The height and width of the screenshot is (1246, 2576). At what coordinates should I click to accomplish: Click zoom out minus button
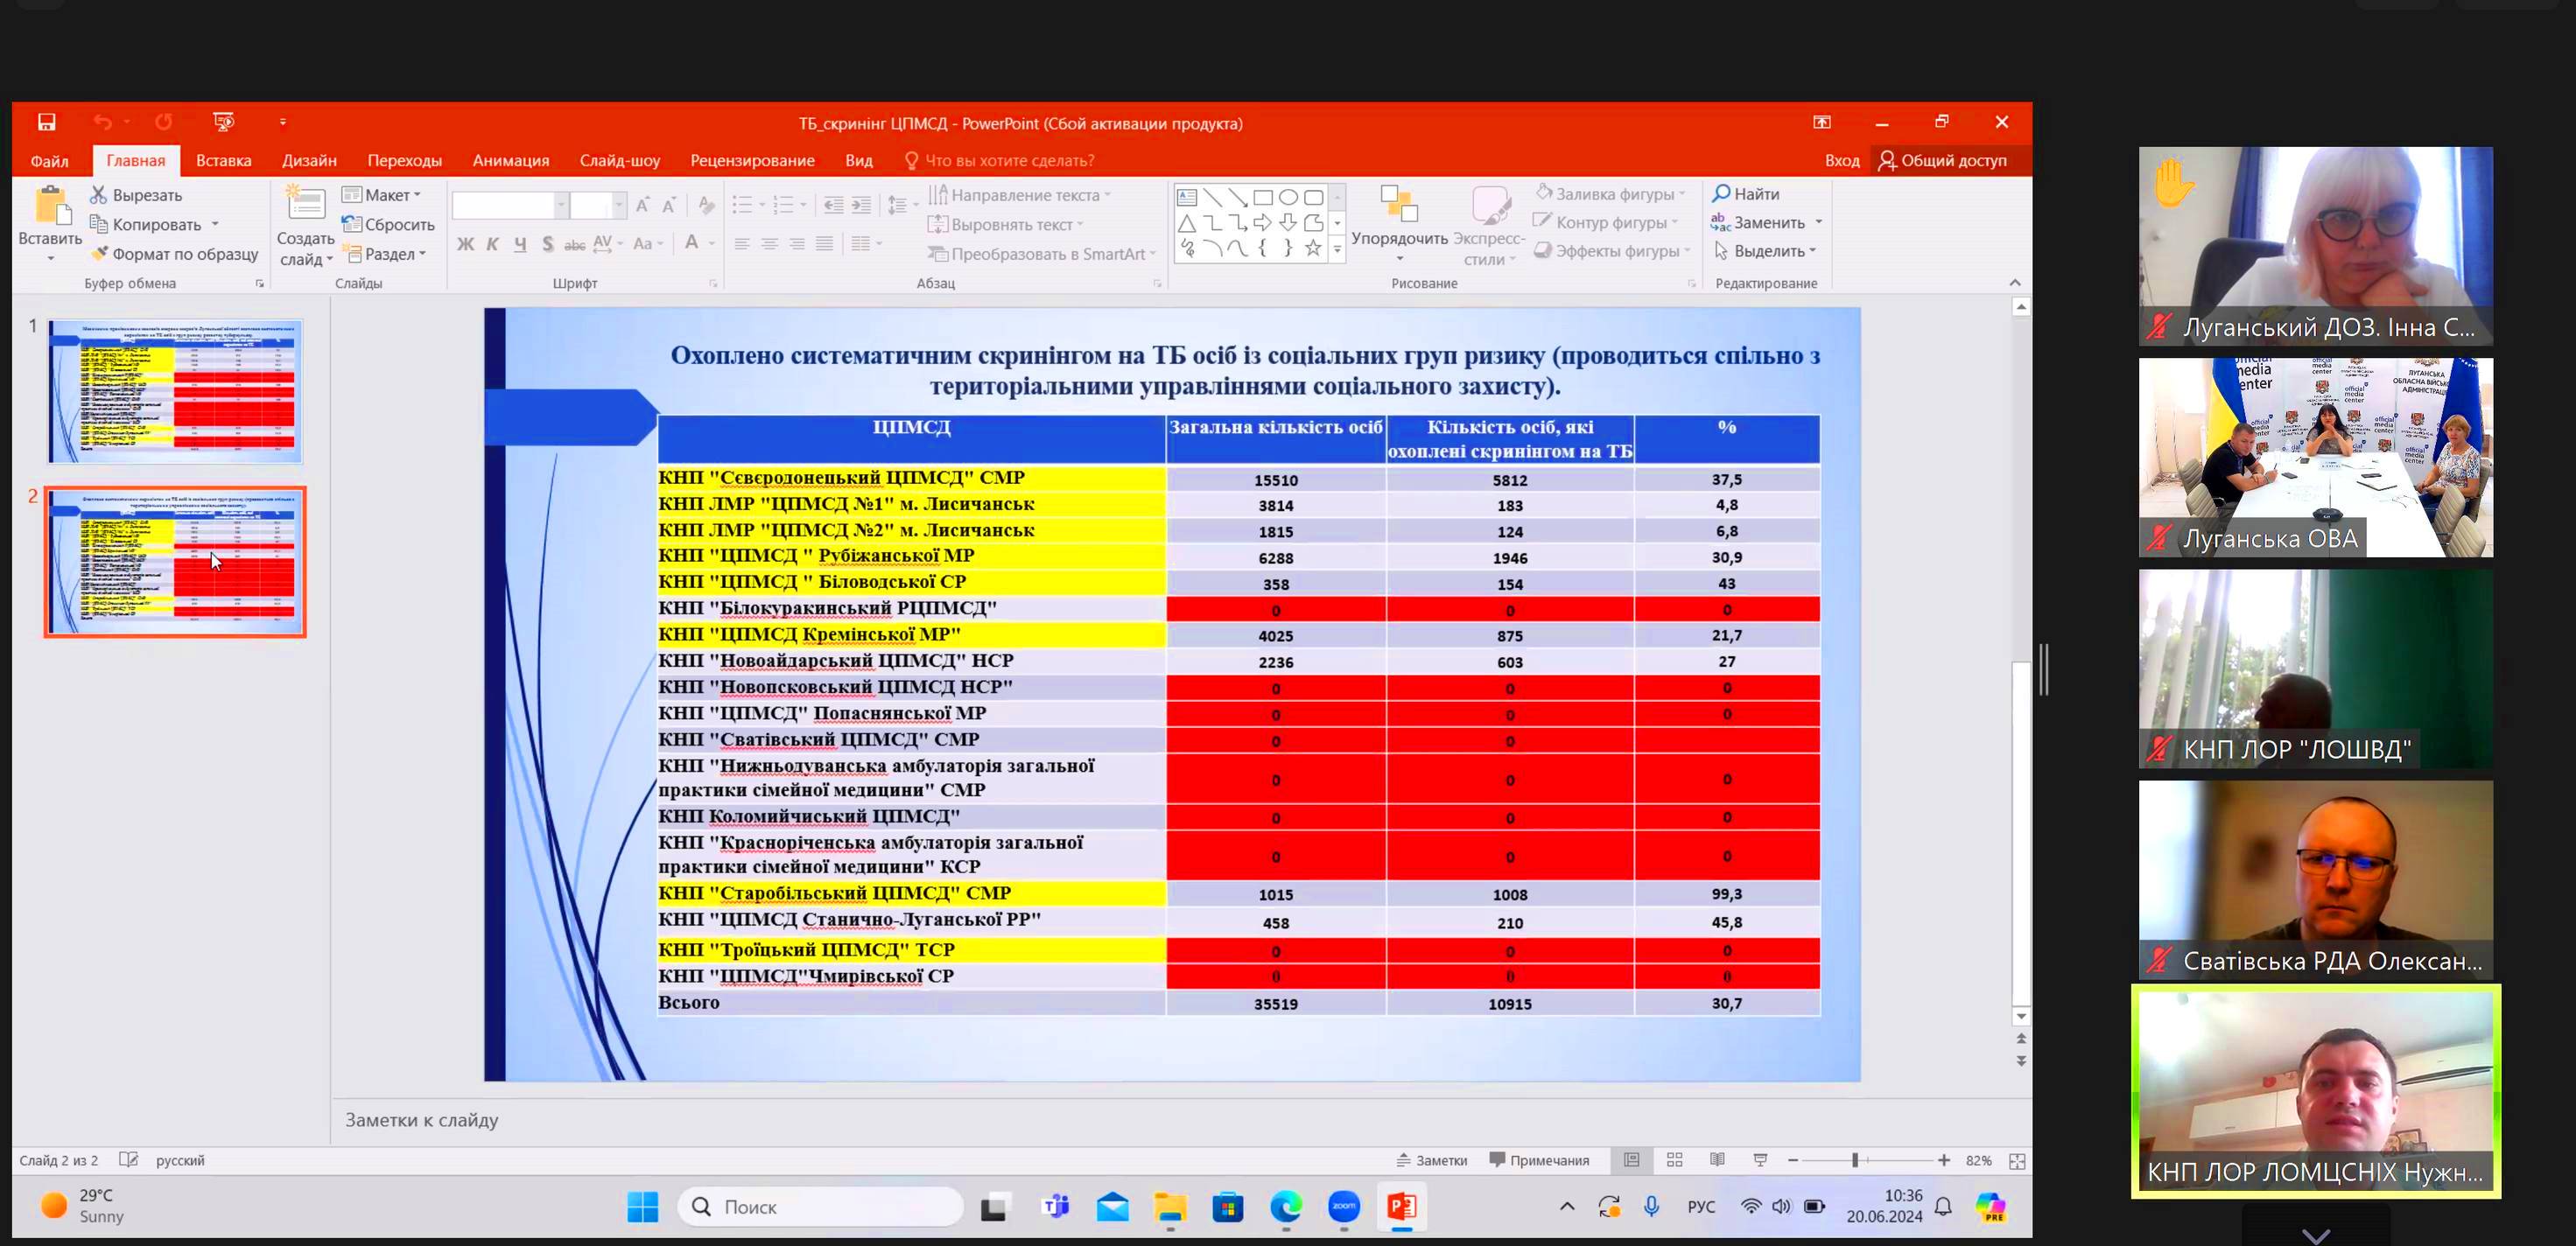click(1793, 1160)
